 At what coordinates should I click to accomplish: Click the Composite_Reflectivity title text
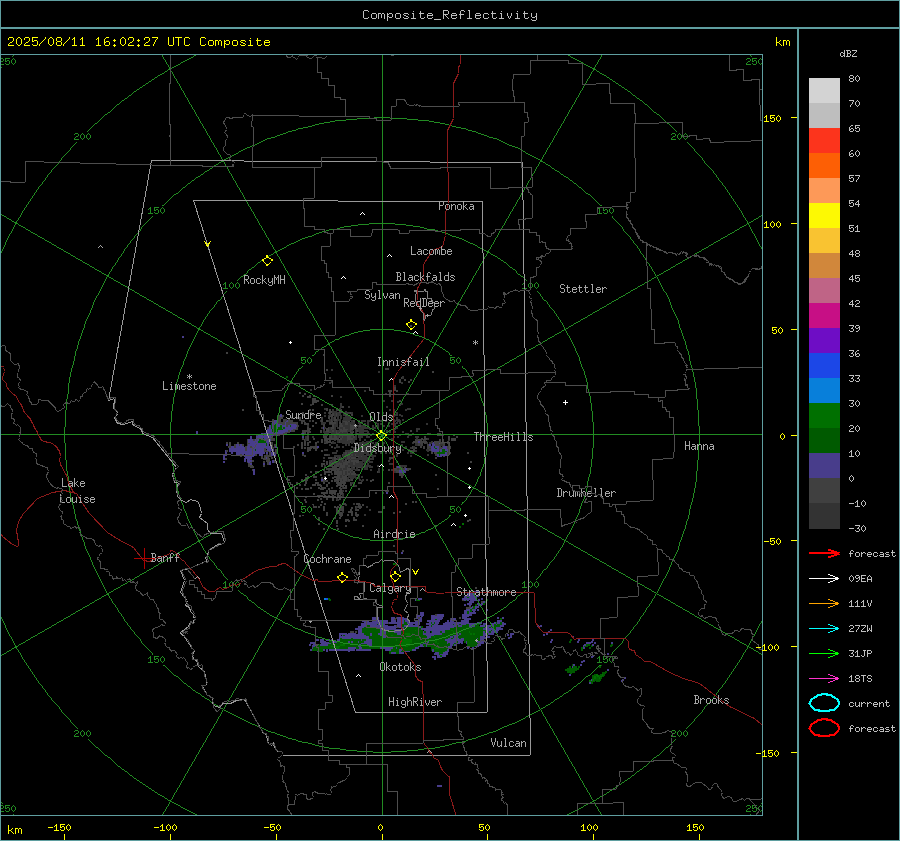coord(449,15)
